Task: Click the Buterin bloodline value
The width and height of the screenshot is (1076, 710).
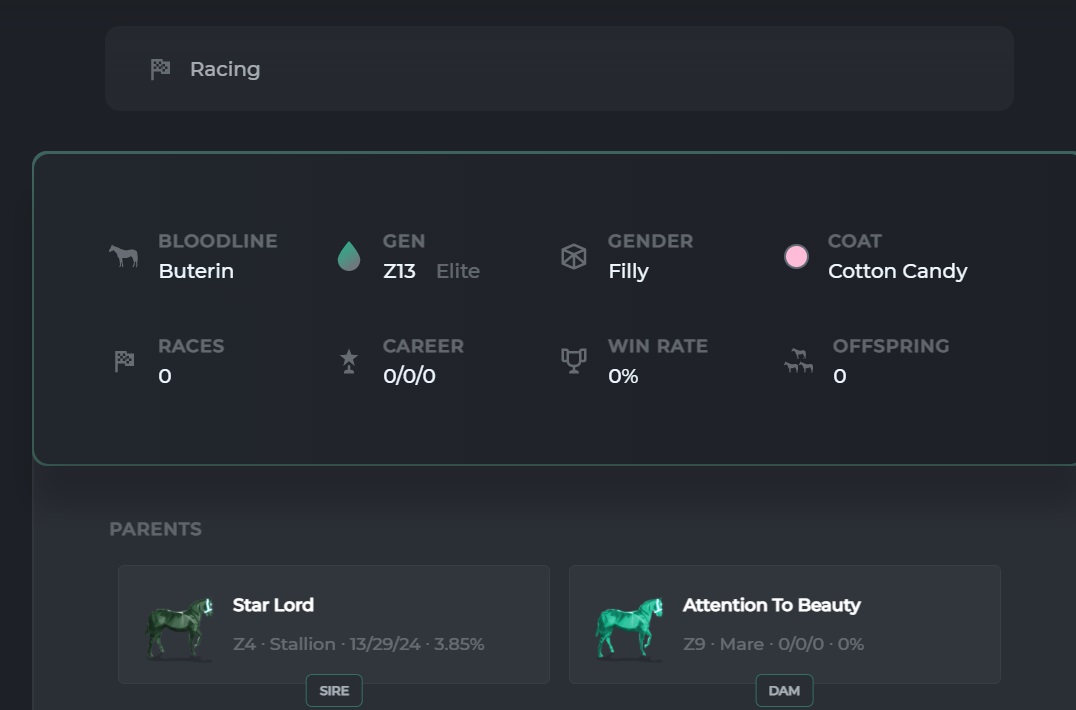Action: pos(196,271)
